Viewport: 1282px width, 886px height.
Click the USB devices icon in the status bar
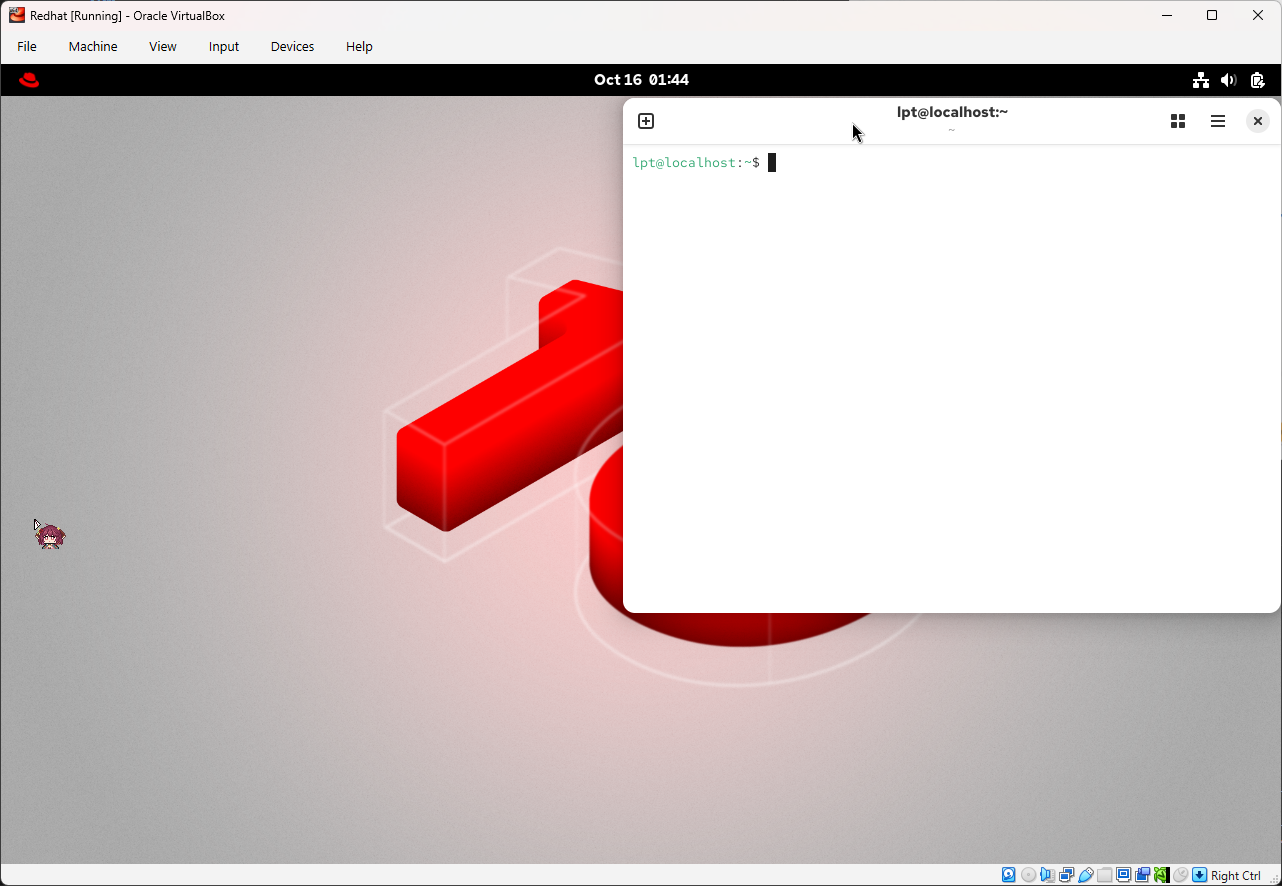coord(1085,874)
